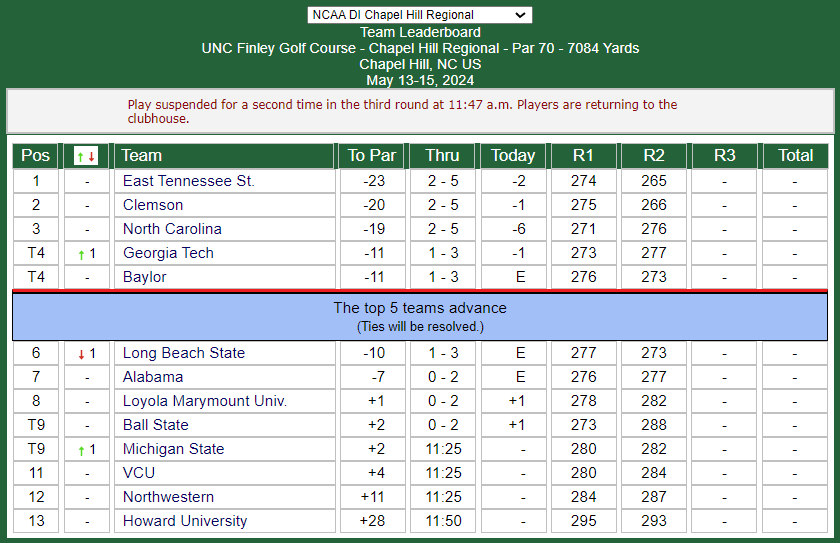The image size is (840, 543).
Task: Click the May 13-15, 2024 date text
Action: coord(420,80)
